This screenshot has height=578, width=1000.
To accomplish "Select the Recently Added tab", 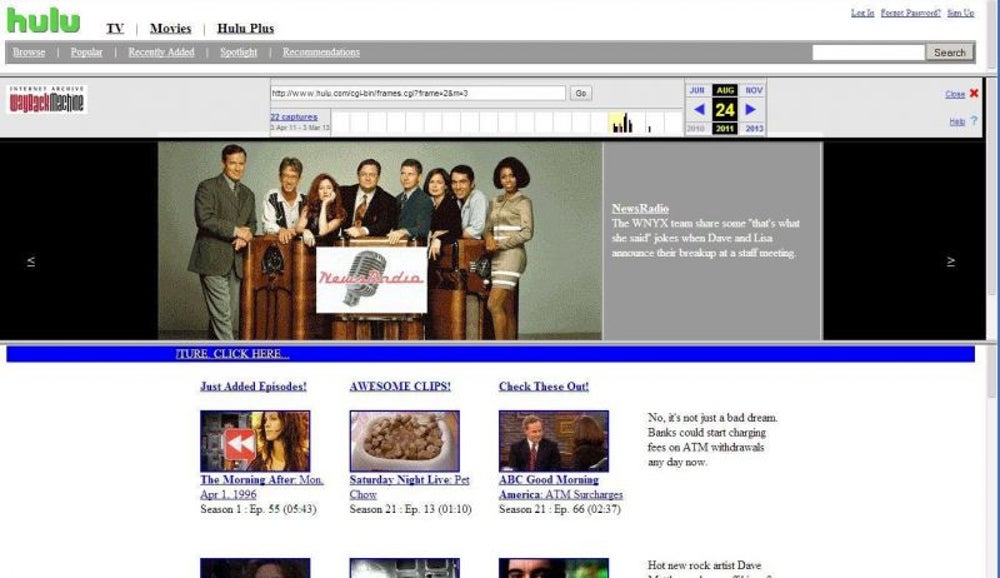I will coord(161,52).
